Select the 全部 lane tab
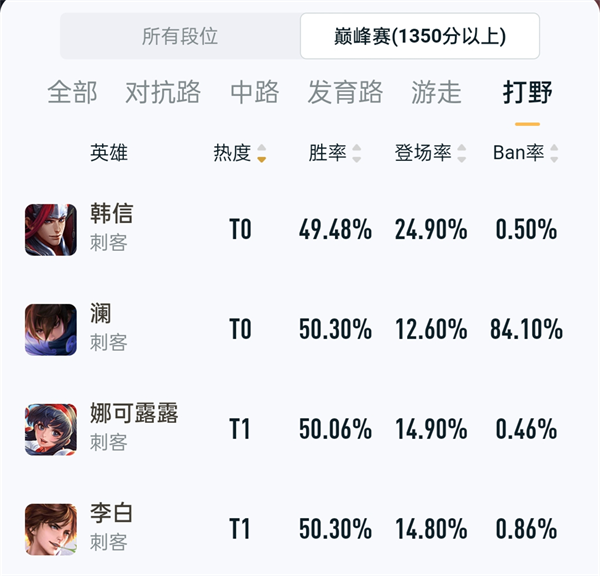The height and width of the screenshot is (576, 600). 72,92
